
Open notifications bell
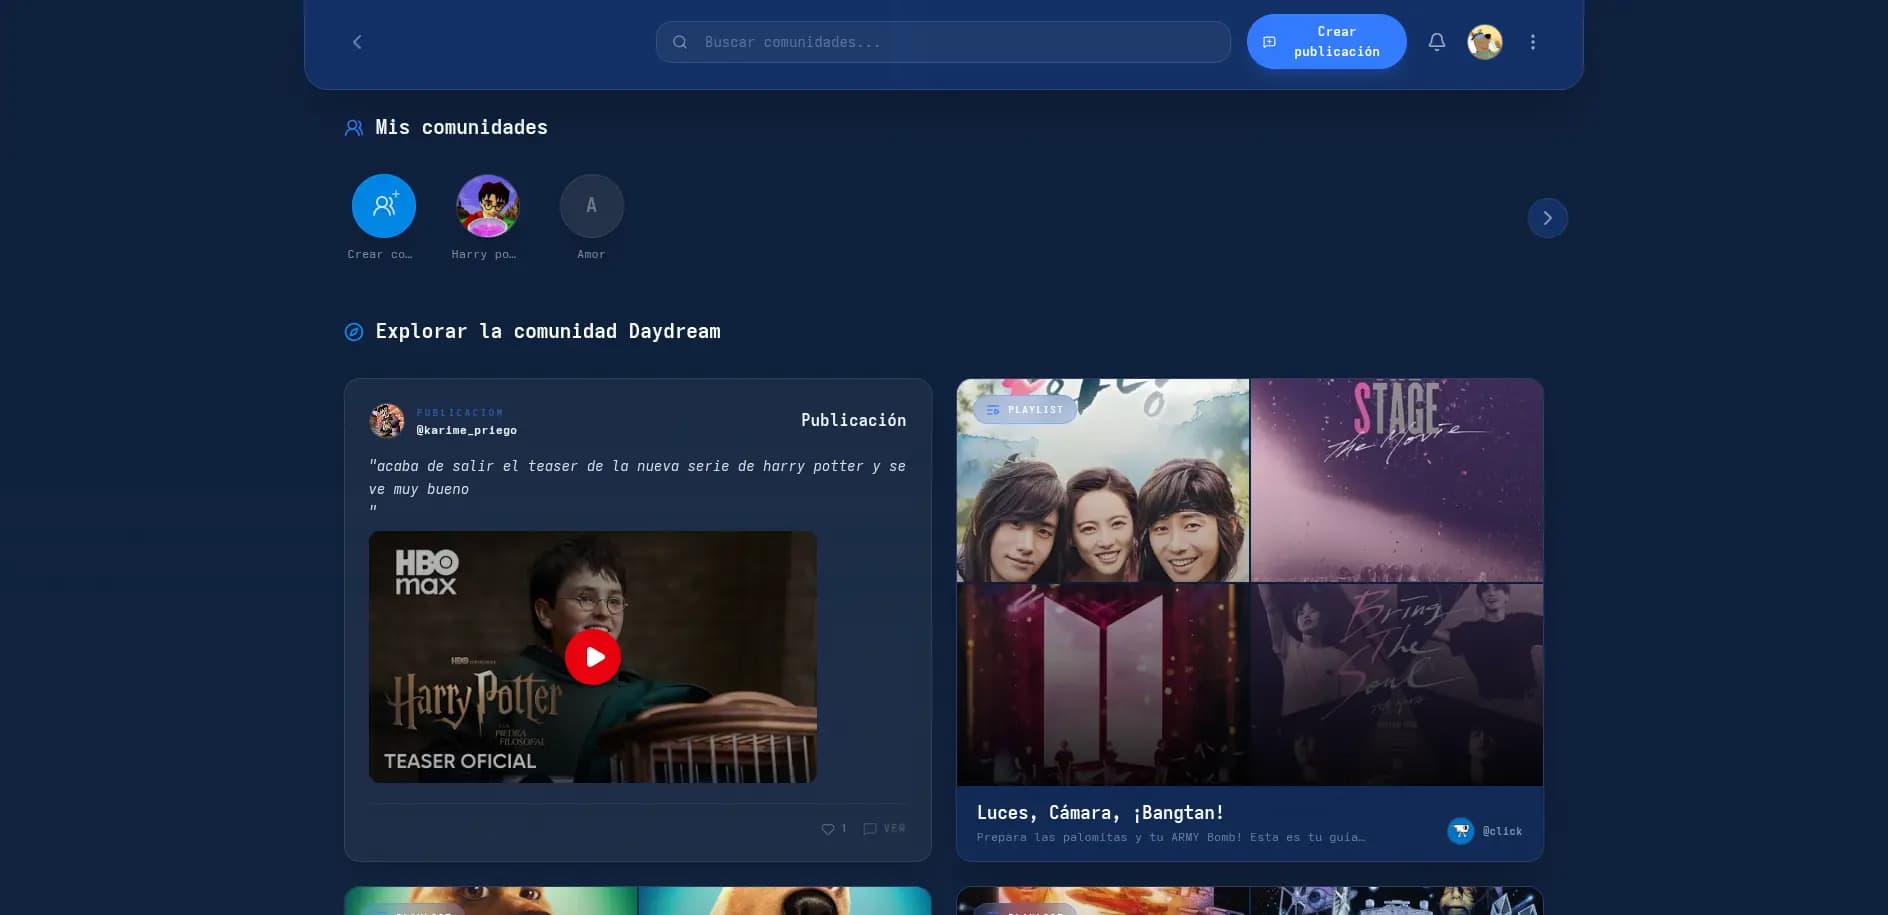coord(1437,42)
